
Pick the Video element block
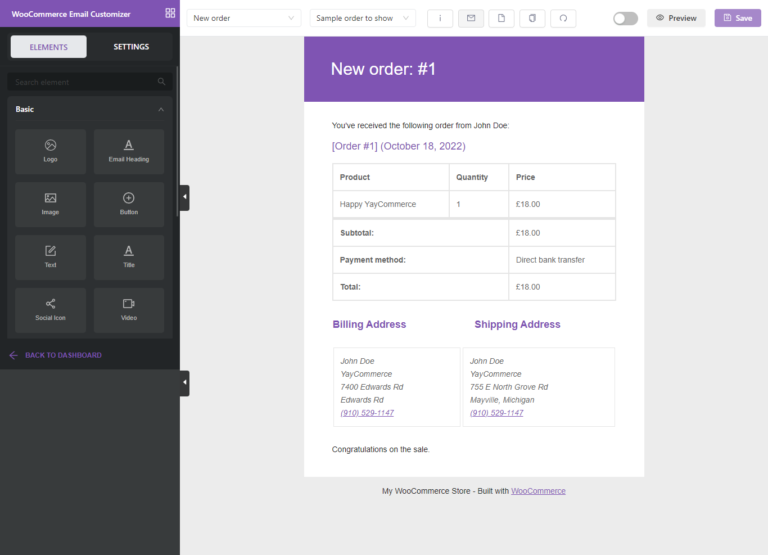(x=129, y=310)
